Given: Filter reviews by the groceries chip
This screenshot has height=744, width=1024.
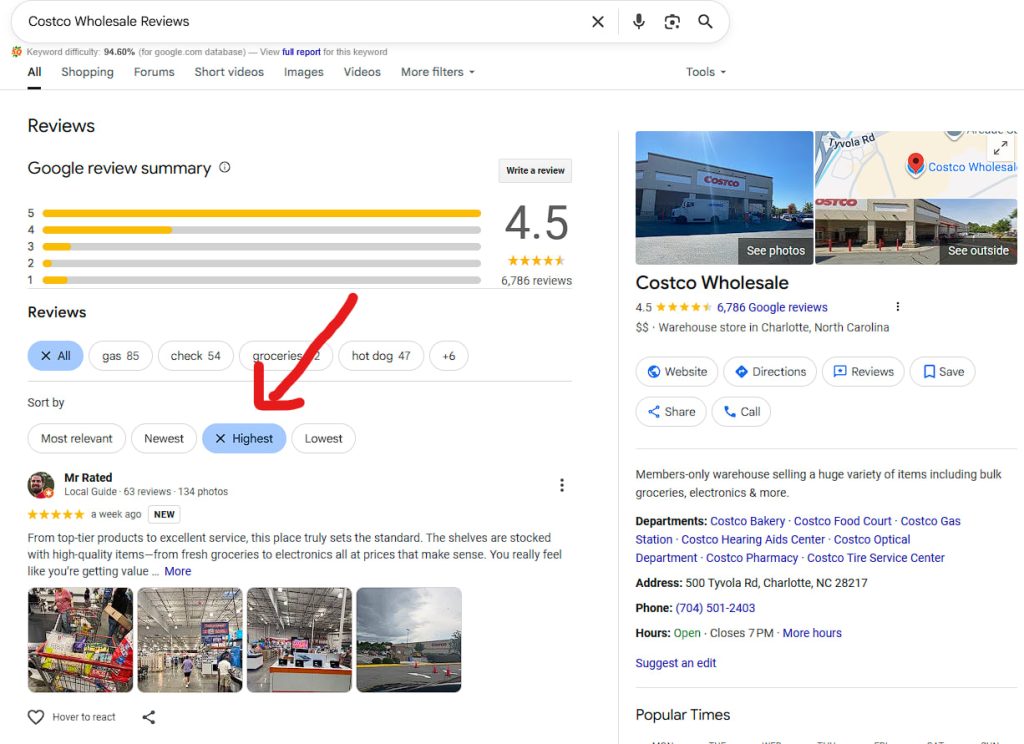Looking at the screenshot, I should tap(286, 356).
